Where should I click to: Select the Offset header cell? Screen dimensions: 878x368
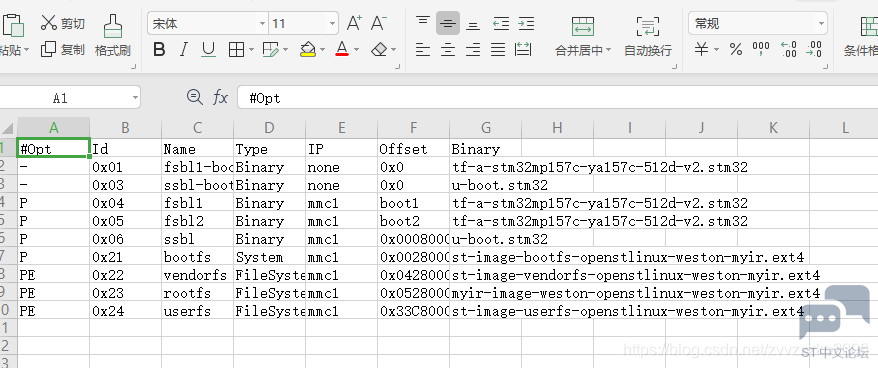[413, 149]
